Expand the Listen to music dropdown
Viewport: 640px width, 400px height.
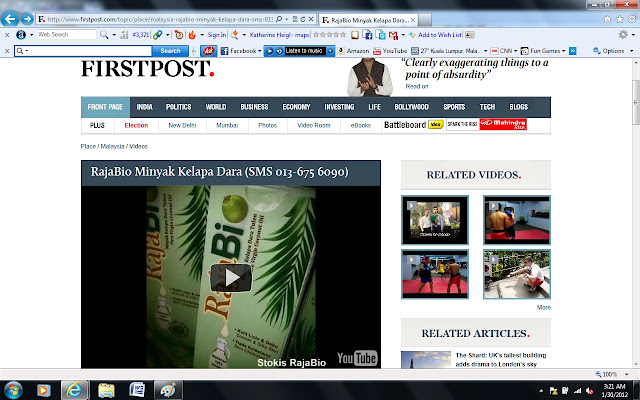(x=330, y=51)
